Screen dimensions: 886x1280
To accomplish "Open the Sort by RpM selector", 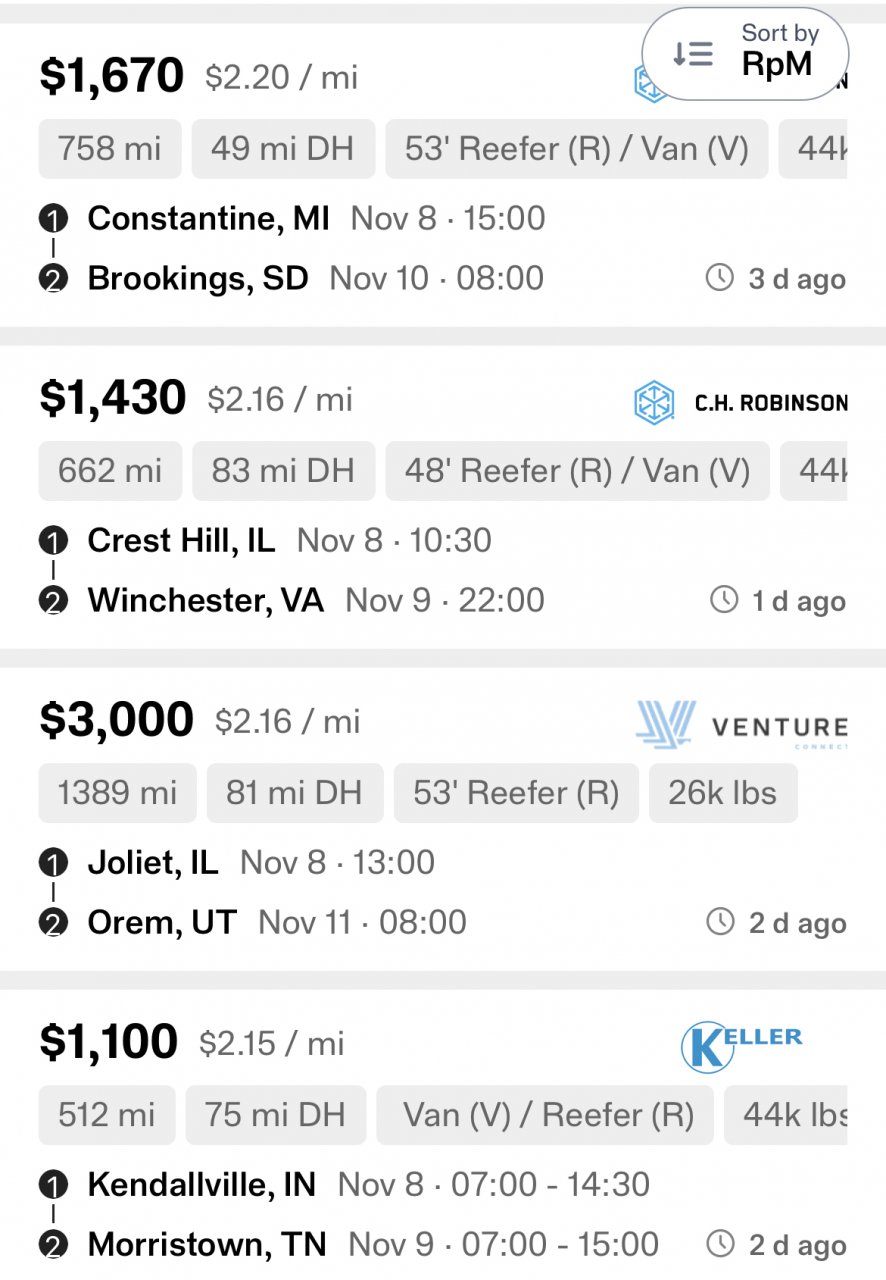I will (745, 52).
